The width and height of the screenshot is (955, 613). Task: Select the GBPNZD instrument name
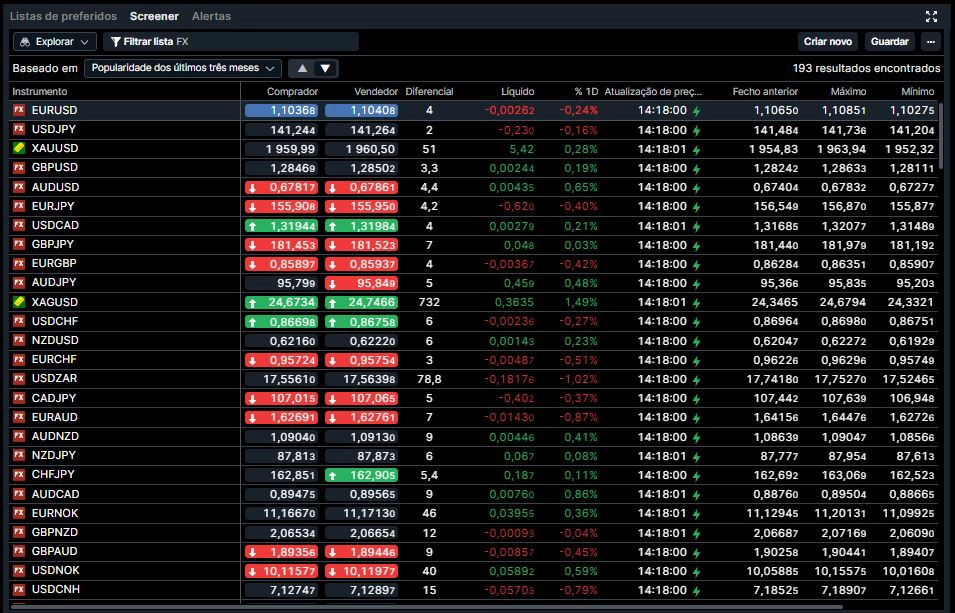tap(55, 532)
